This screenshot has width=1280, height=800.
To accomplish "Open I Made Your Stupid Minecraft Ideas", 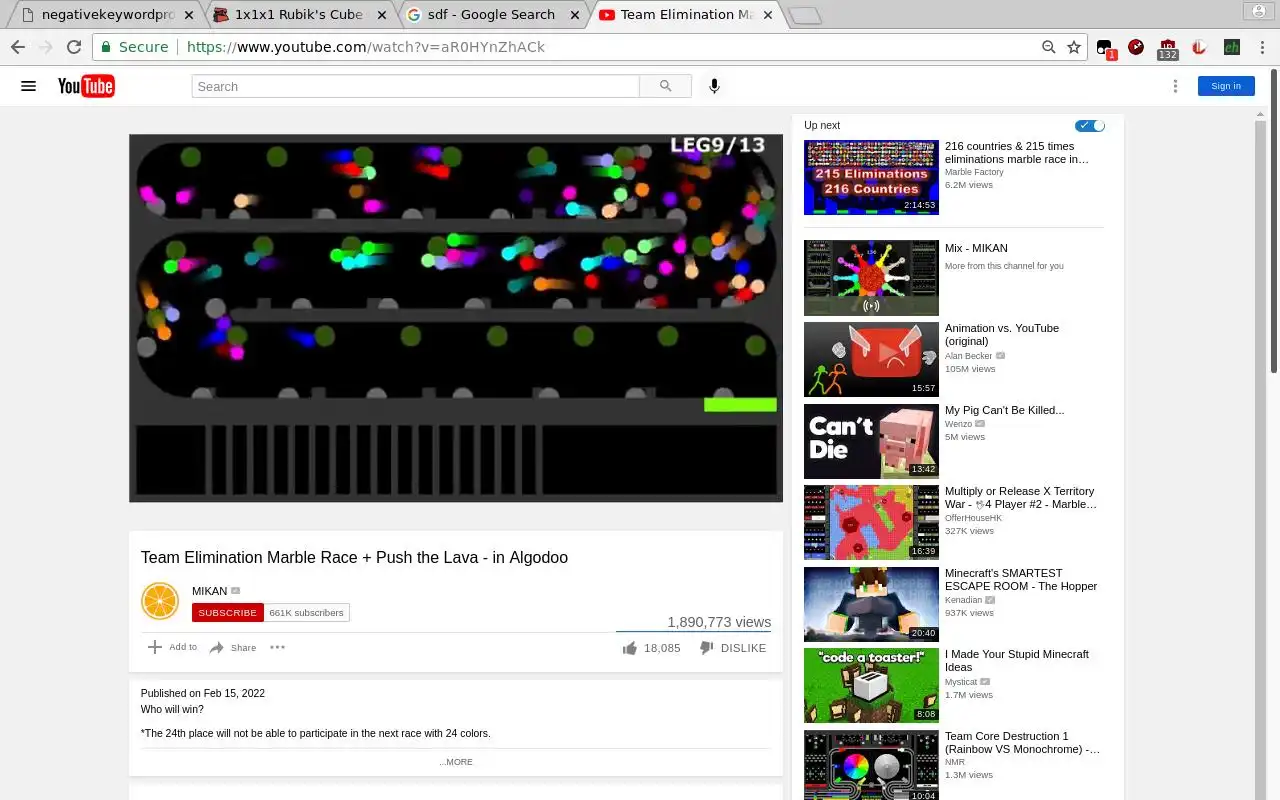I will [x=1017, y=661].
